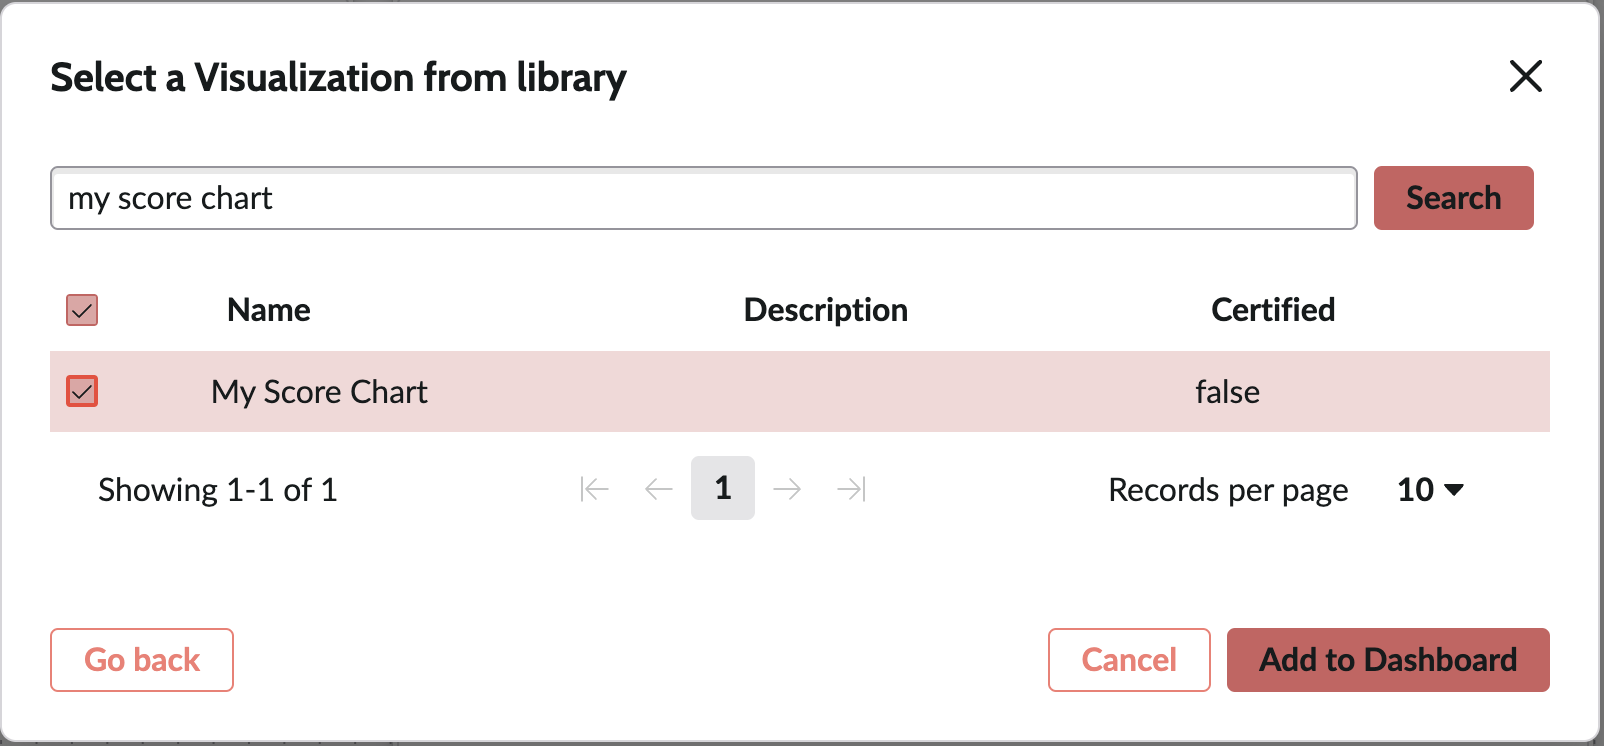Click inside the search field
The image size is (1604, 746).
tap(700, 198)
